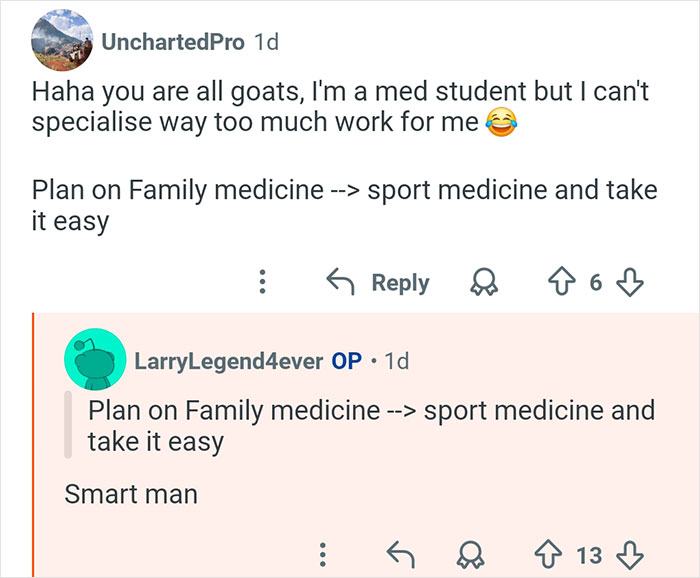Open more options on LarryLegend4ever's reply

click(x=322, y=554)
